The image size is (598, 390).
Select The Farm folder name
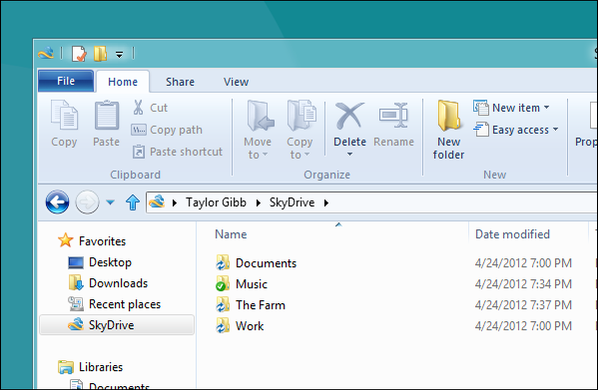click(260, 305)
